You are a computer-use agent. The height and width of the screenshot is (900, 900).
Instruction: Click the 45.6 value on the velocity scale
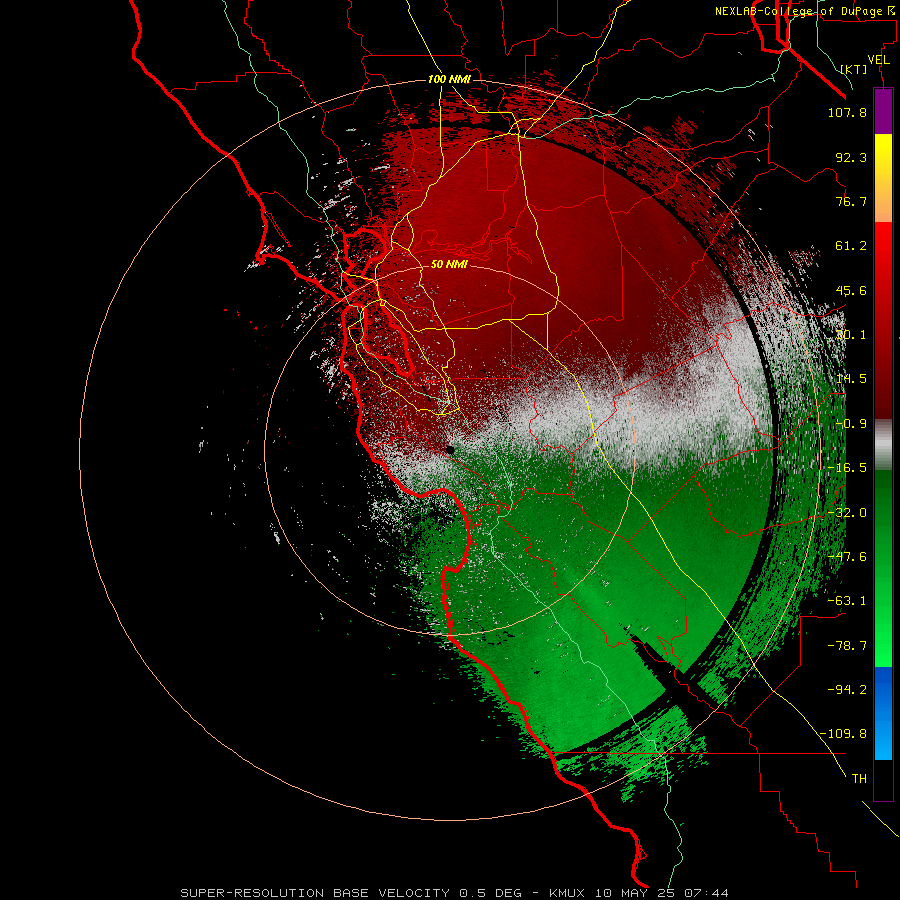[851, 290]
